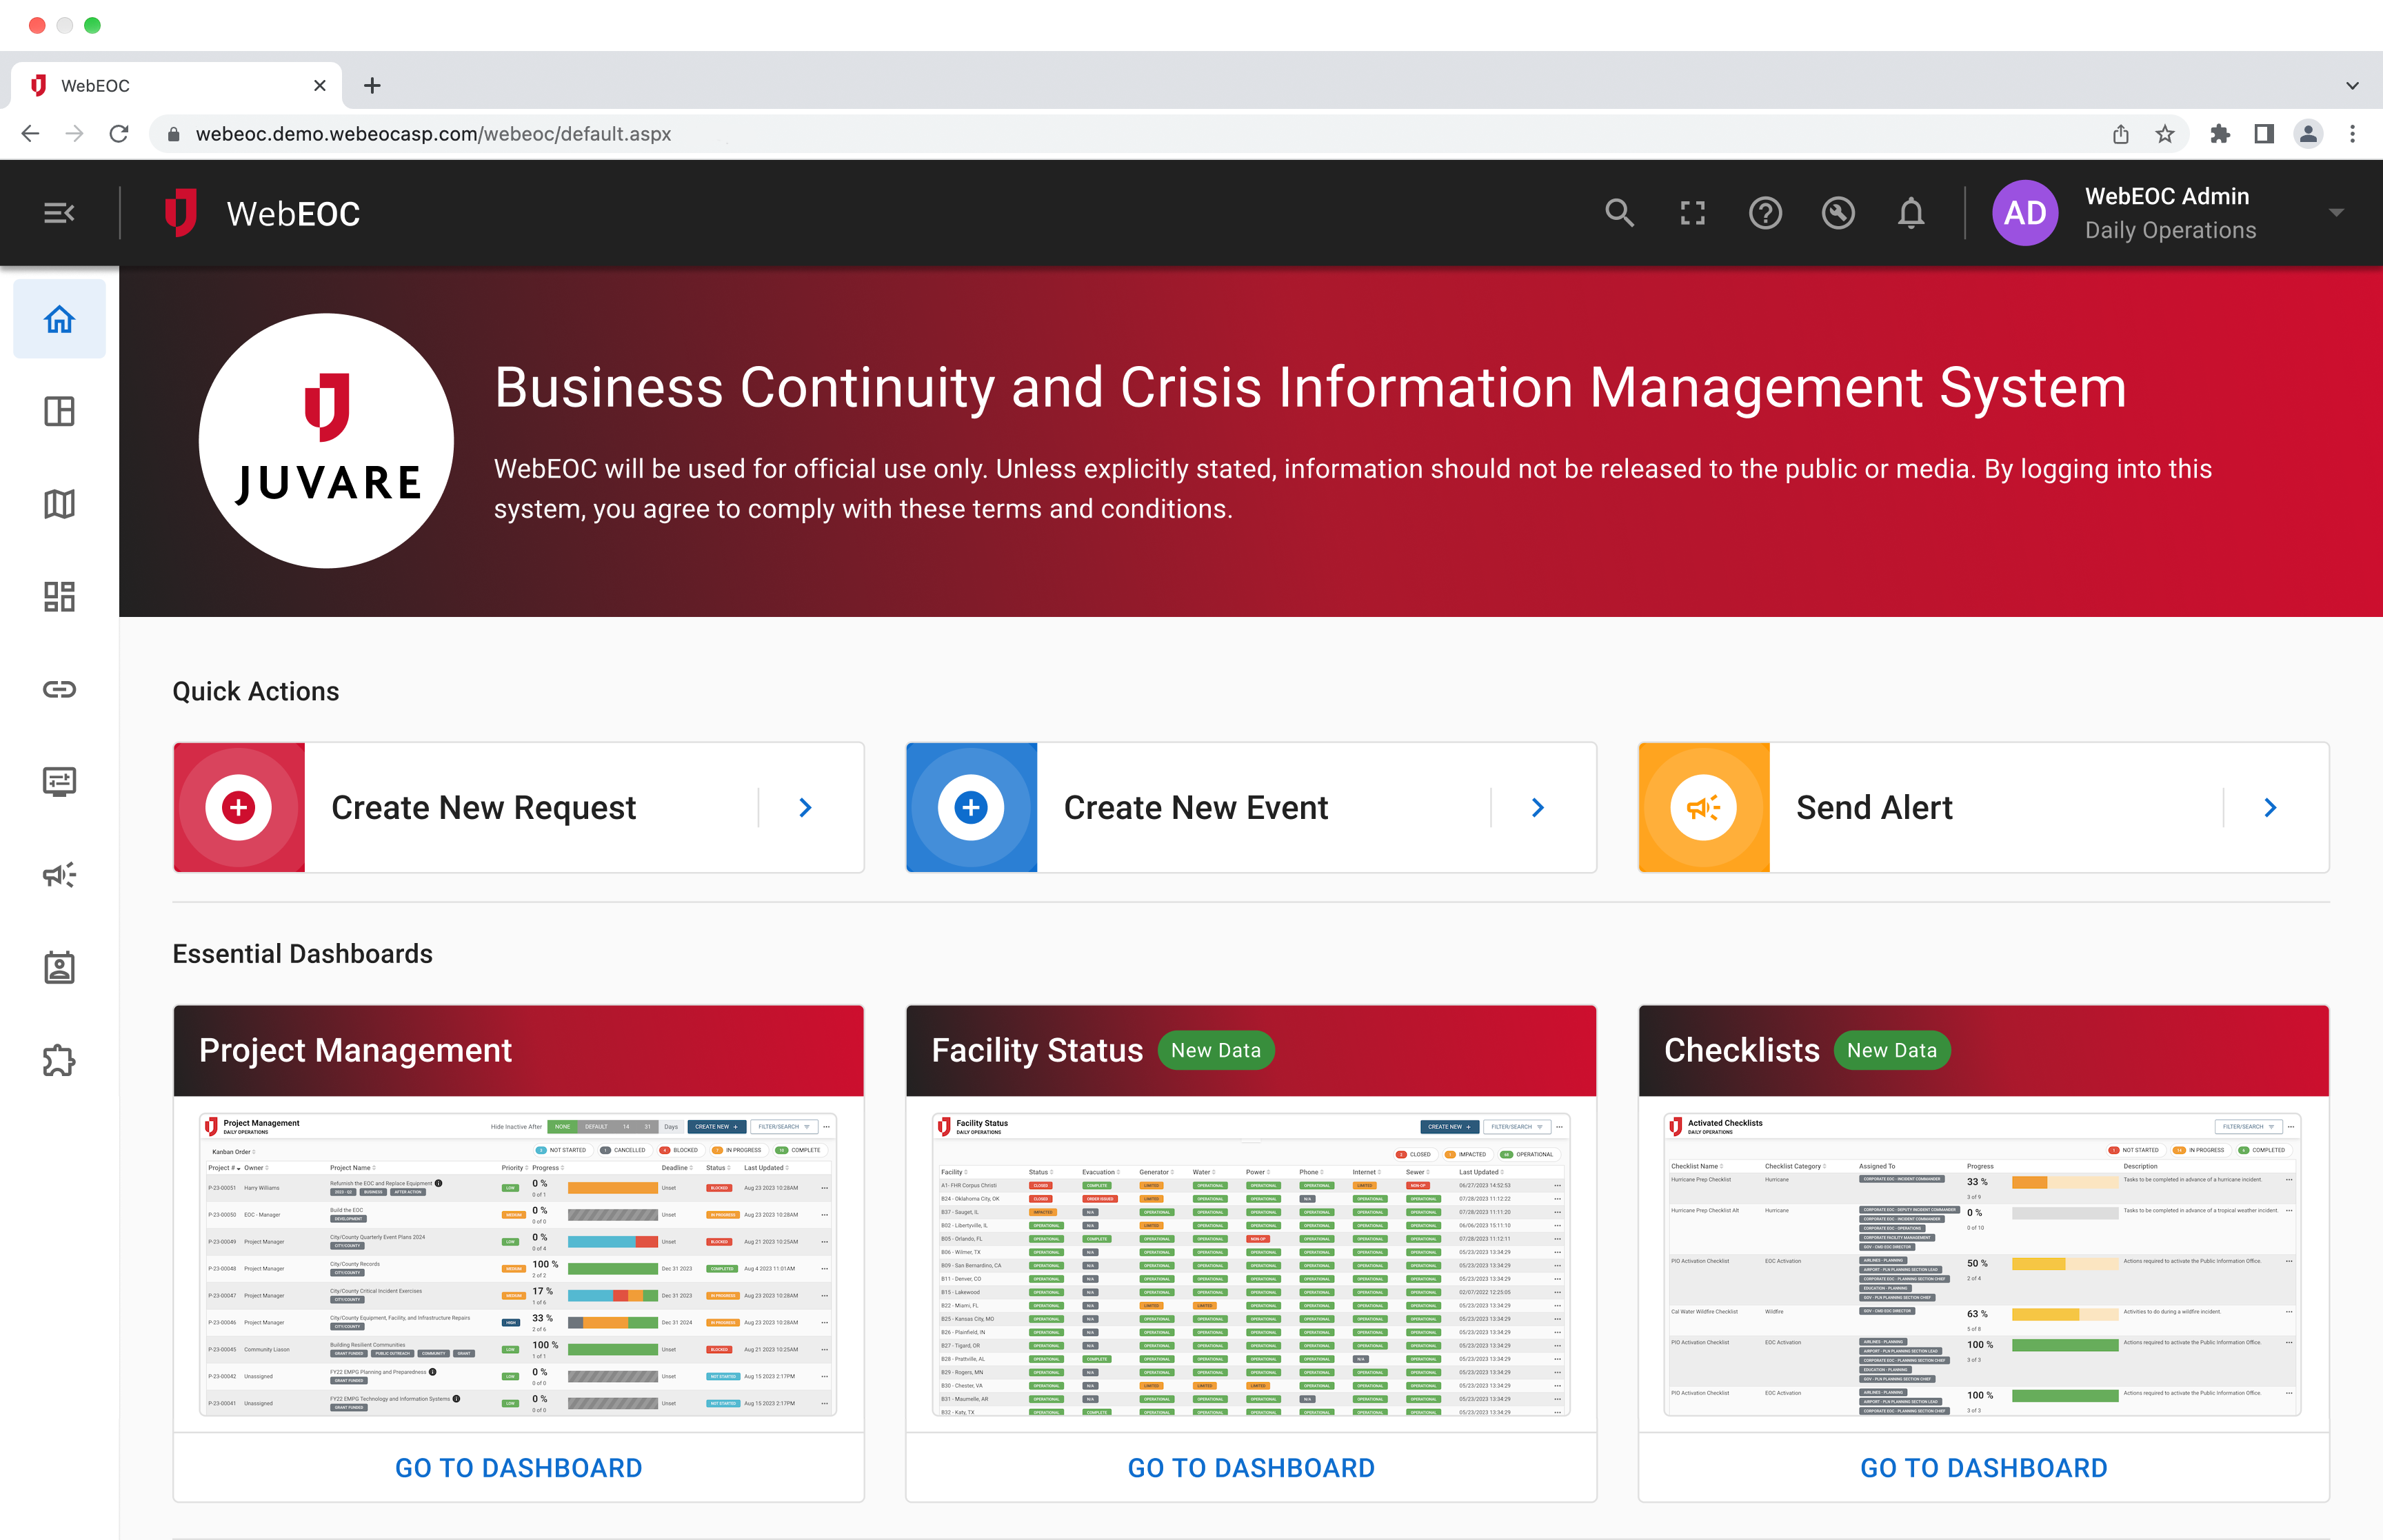Screen dimensions: 2383x1540
Task: Expand the WebEOC Admin user dropdown arrow
Action: (2336, 213)
